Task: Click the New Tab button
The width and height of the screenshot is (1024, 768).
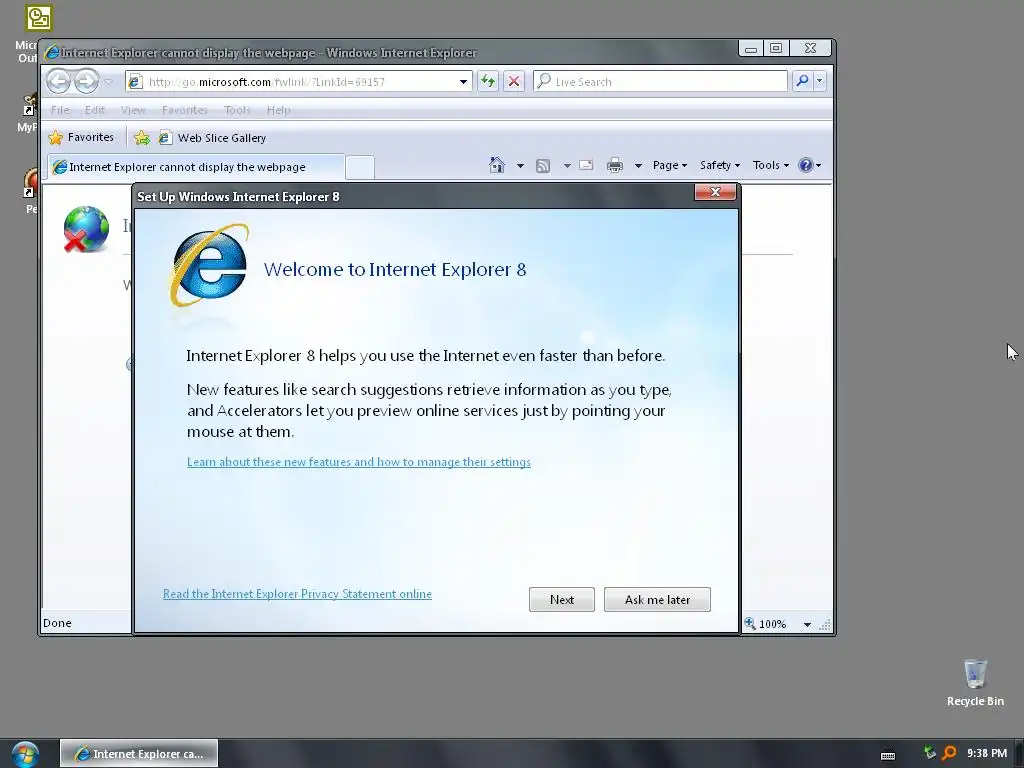Action: [x=360, y=167]
